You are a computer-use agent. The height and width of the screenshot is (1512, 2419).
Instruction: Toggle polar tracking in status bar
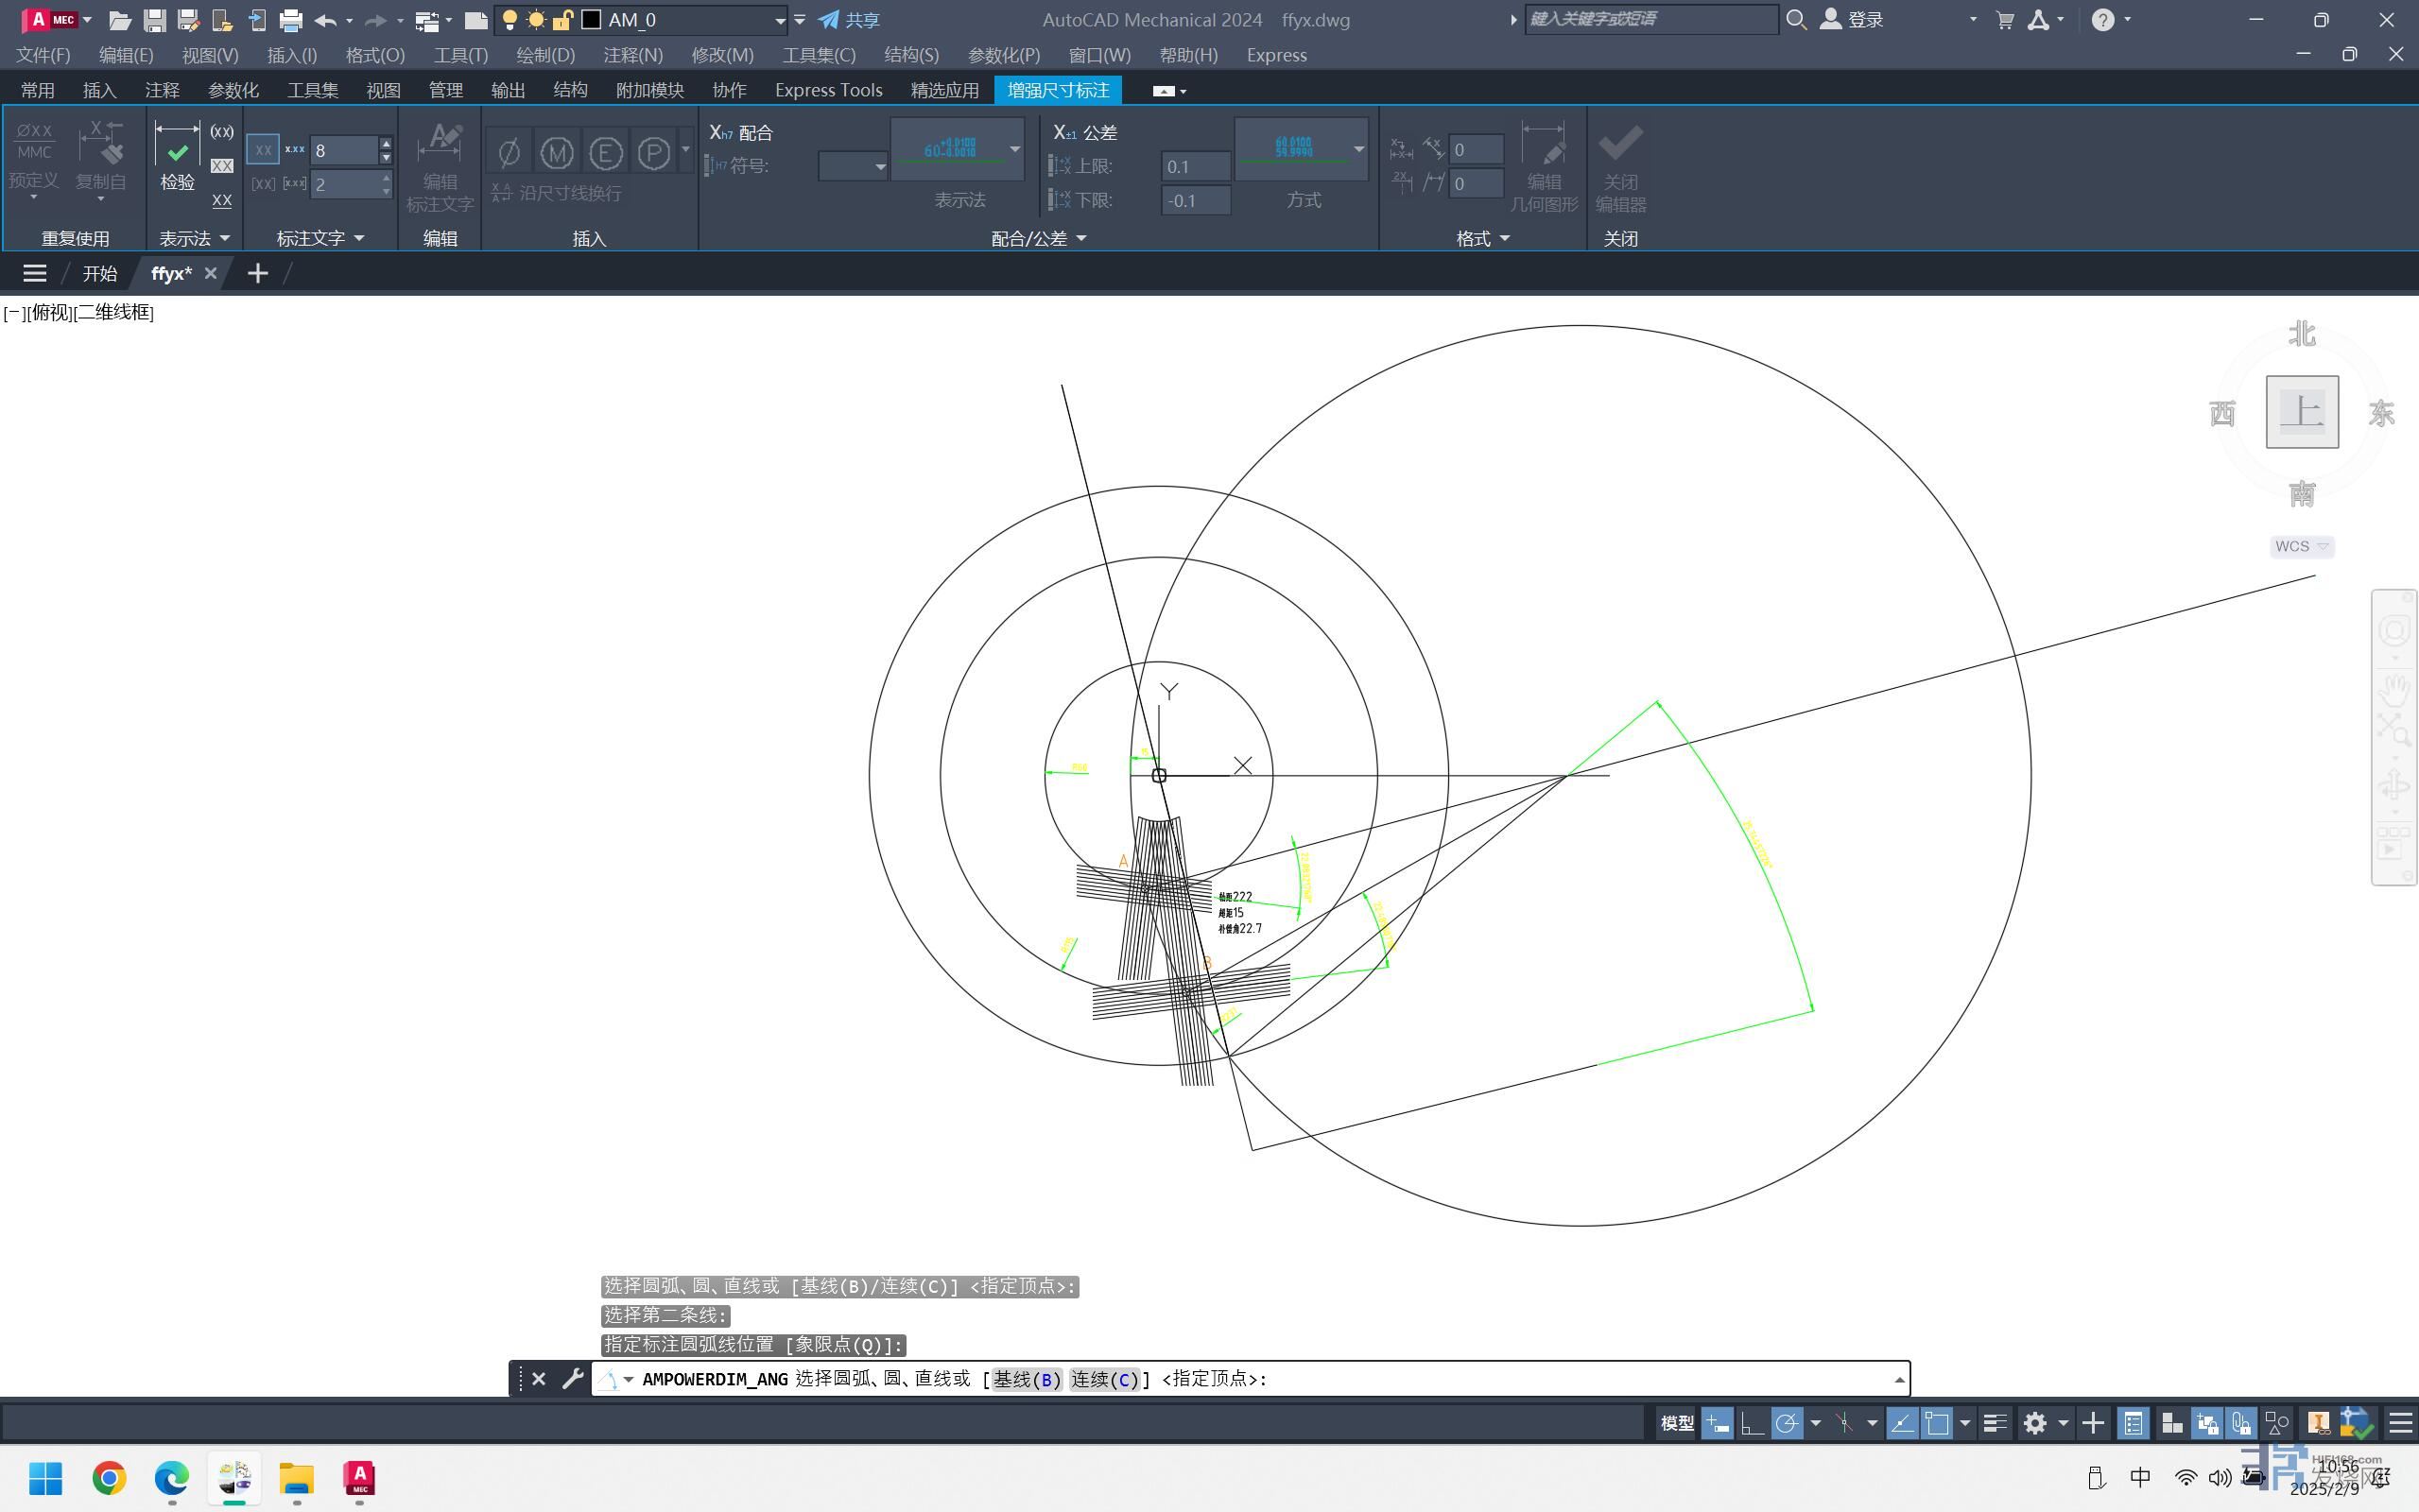(x=1786, y=1423)
